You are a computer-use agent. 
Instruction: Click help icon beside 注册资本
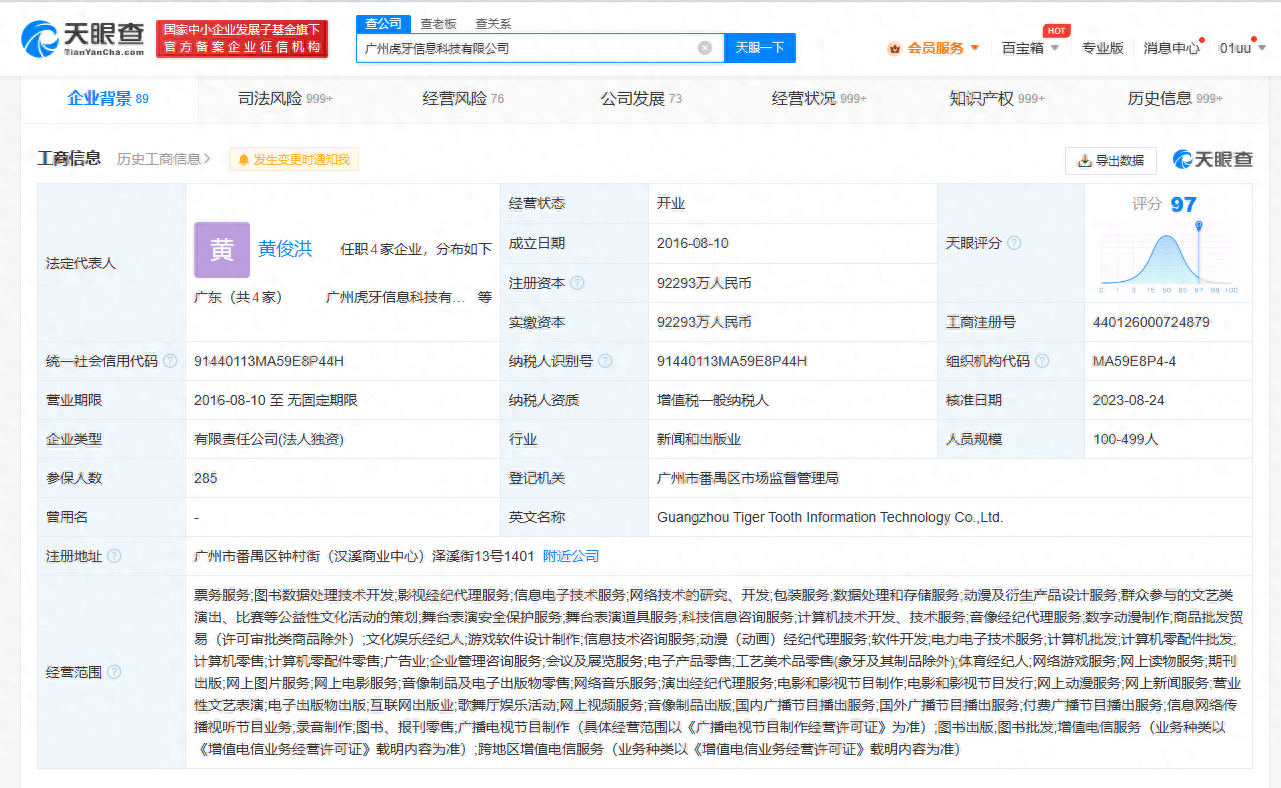pyautogui.click(x=577, y=283)
